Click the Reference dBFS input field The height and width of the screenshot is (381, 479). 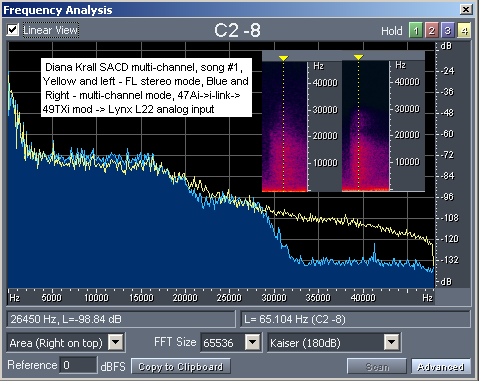[78, 365]
